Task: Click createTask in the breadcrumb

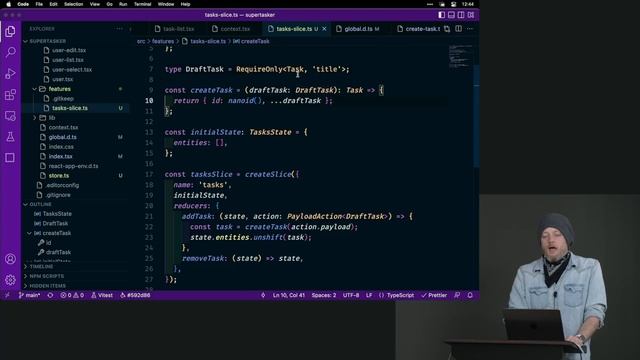Action: click(255, 41)
